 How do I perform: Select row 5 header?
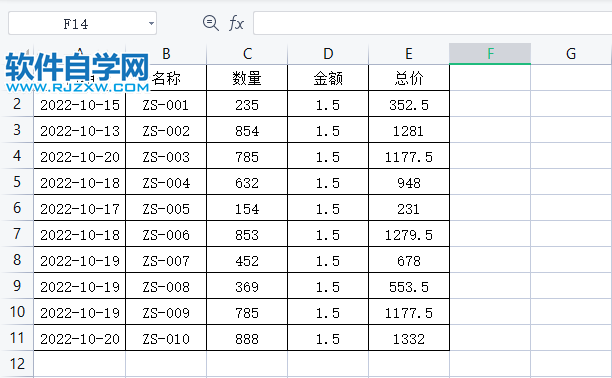17,182
